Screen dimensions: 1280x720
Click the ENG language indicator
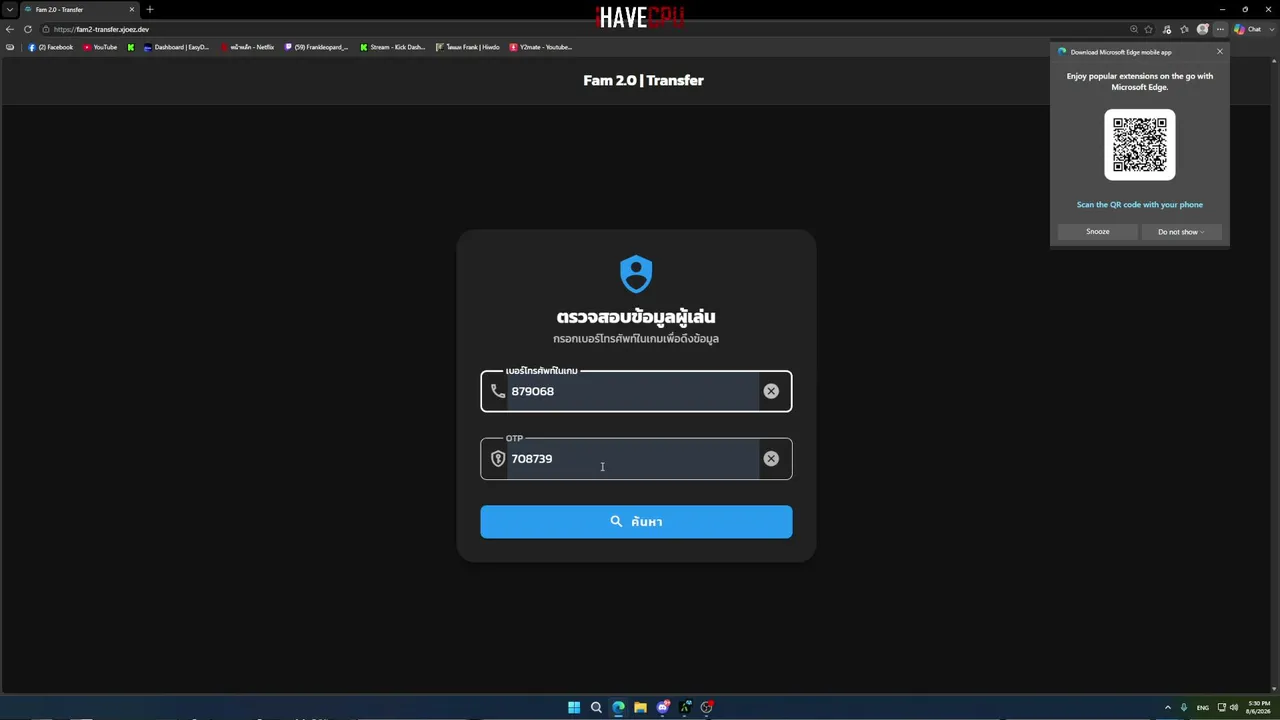click(x=1203, y=707)
